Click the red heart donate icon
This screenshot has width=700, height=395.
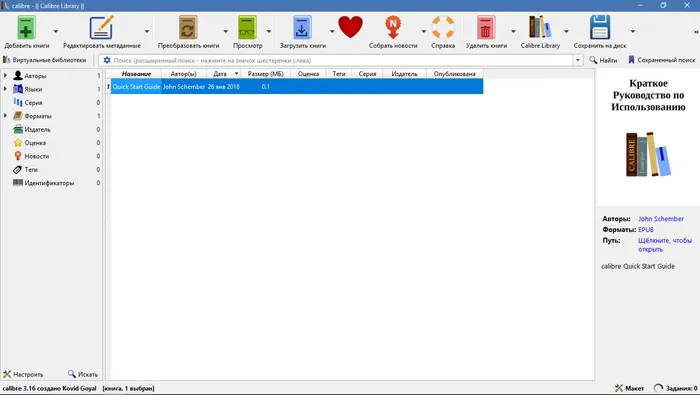[350, 27]
